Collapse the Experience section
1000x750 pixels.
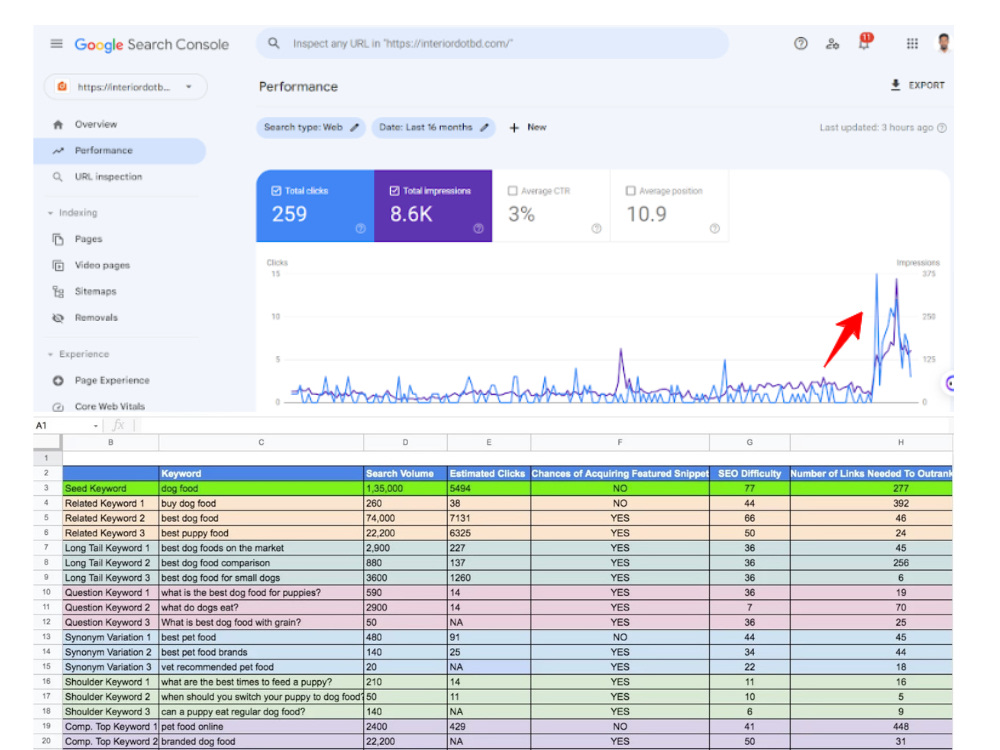(x=50, y=355)
